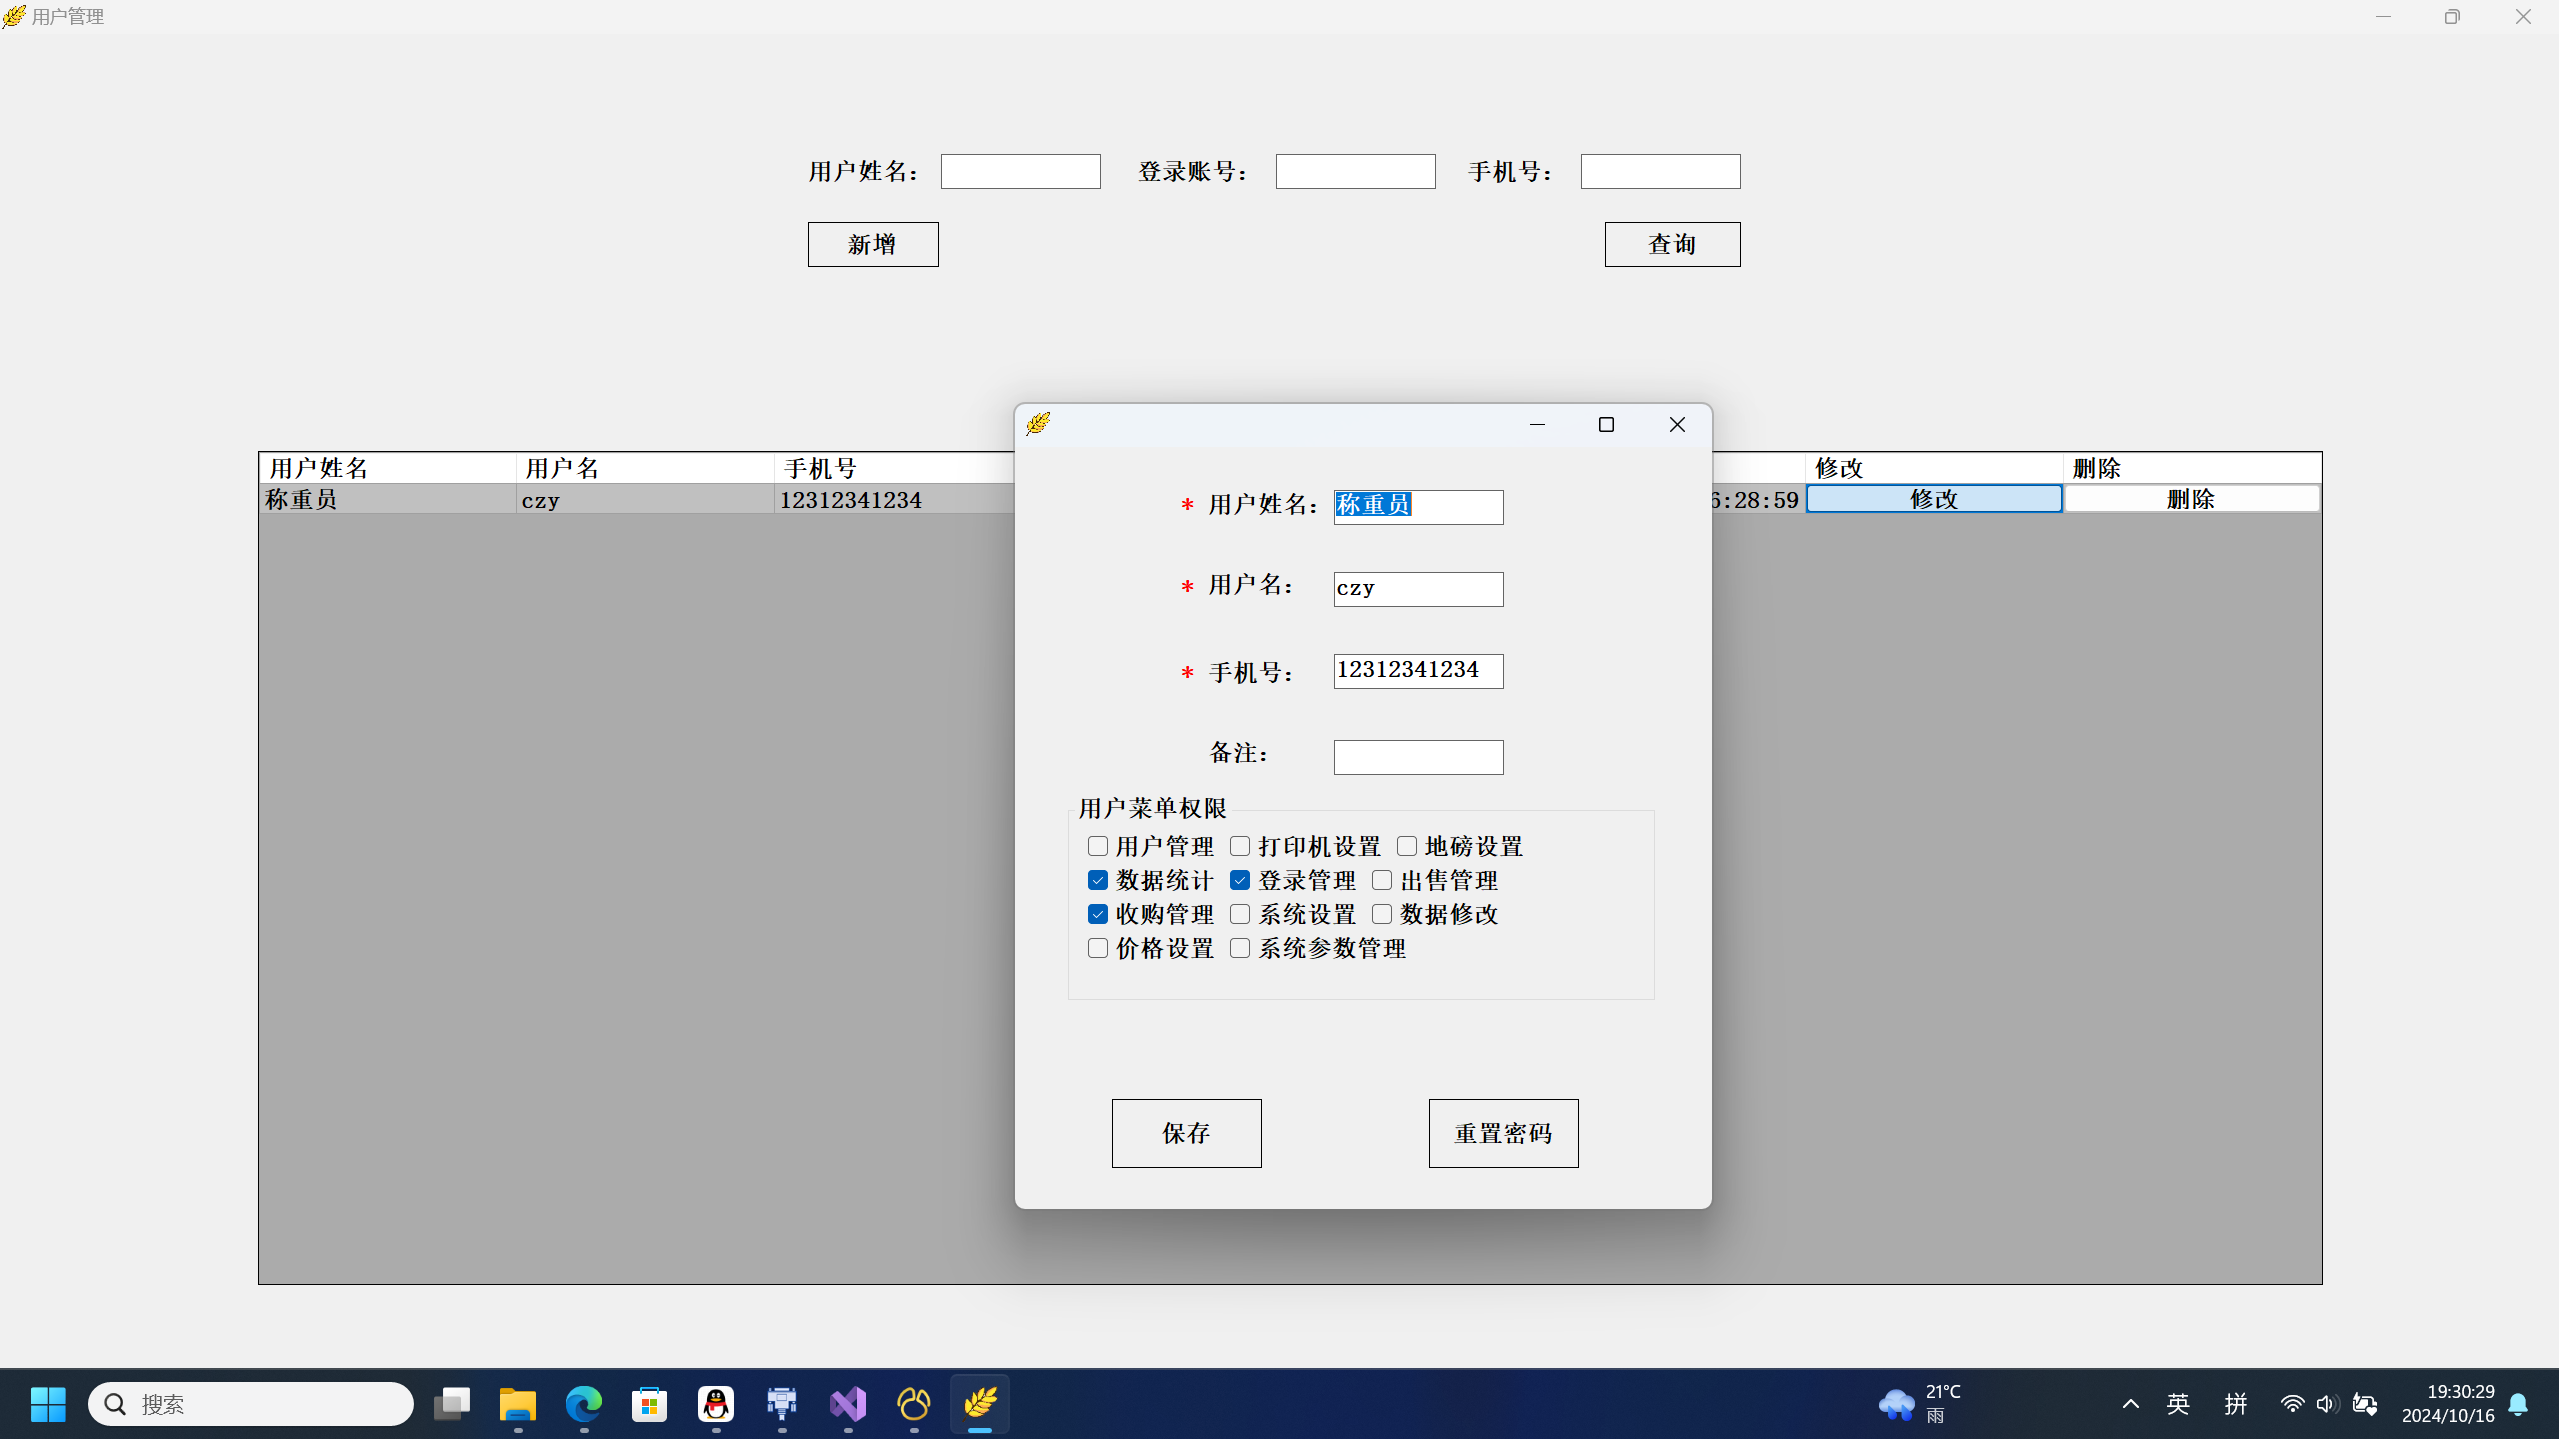The width and height of the screenshot is (2559, 1439).
Task: Click the 登录账号 search field
Action: coord(1355,171)
